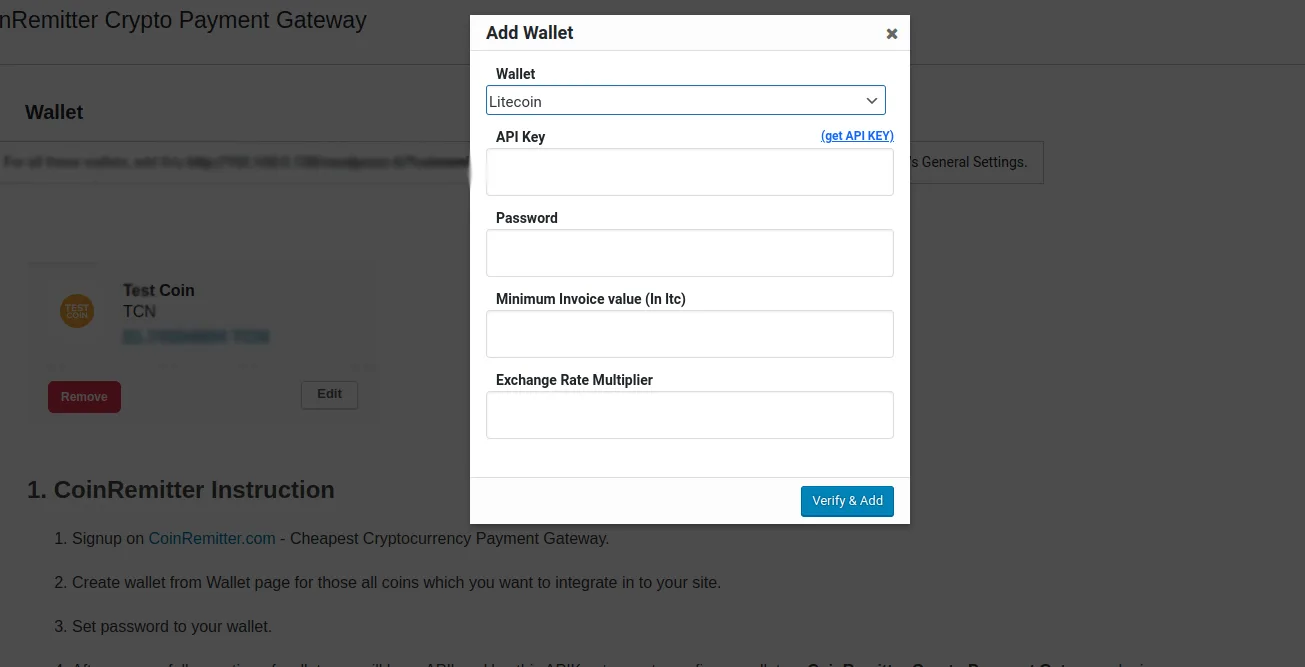Open the Wallet dropdown showing Litecoin
Viewport: 1305px width, 667px height.
point(686,101)
